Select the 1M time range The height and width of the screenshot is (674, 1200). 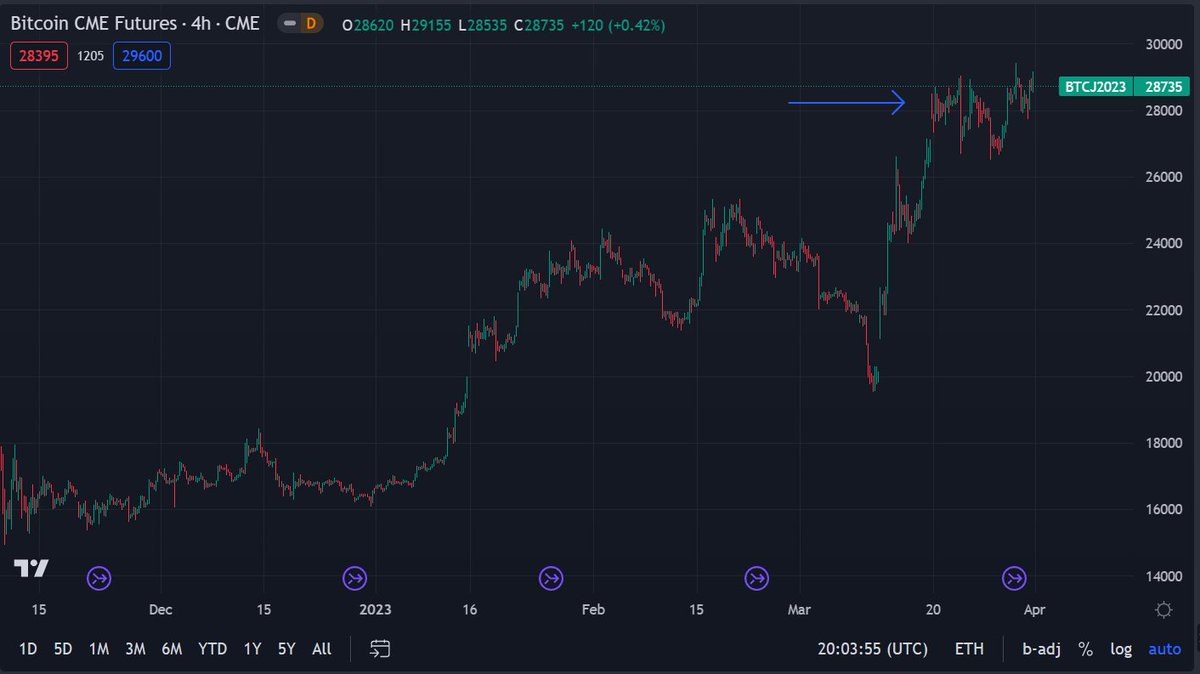[x=98, y=649]
